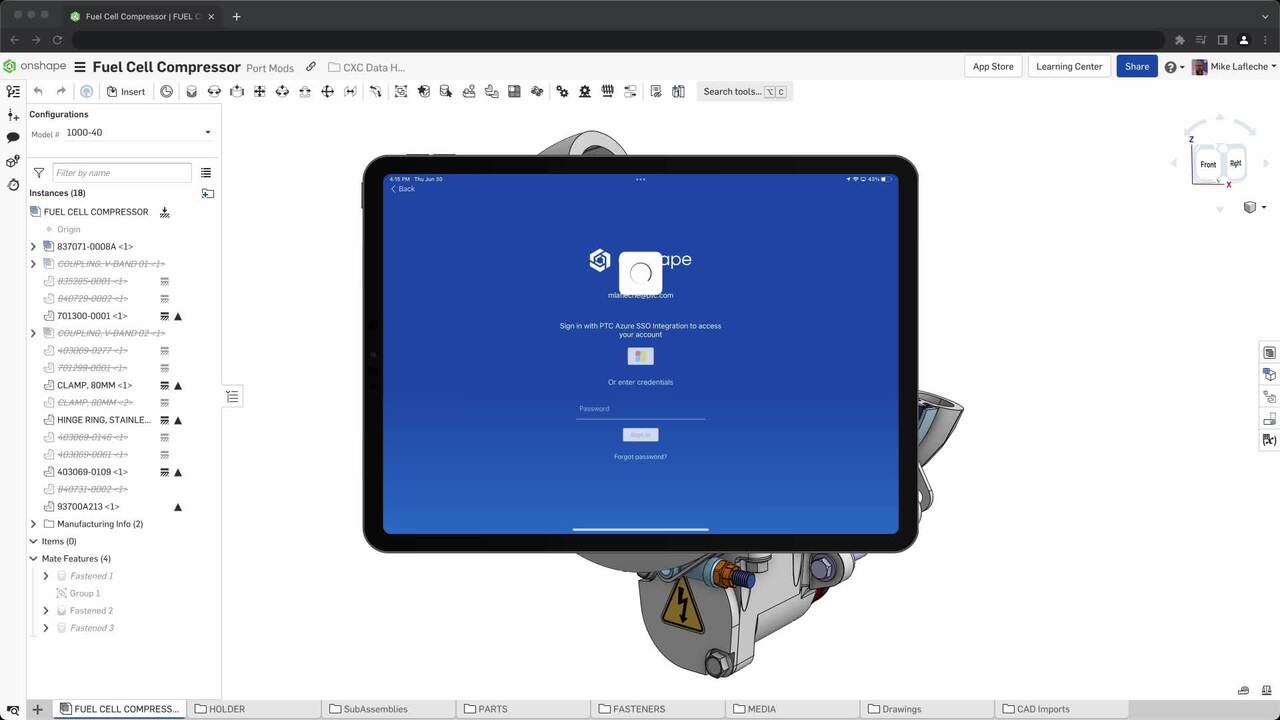
Task: Select the Revolute mate tool
Action: point(214,91)
